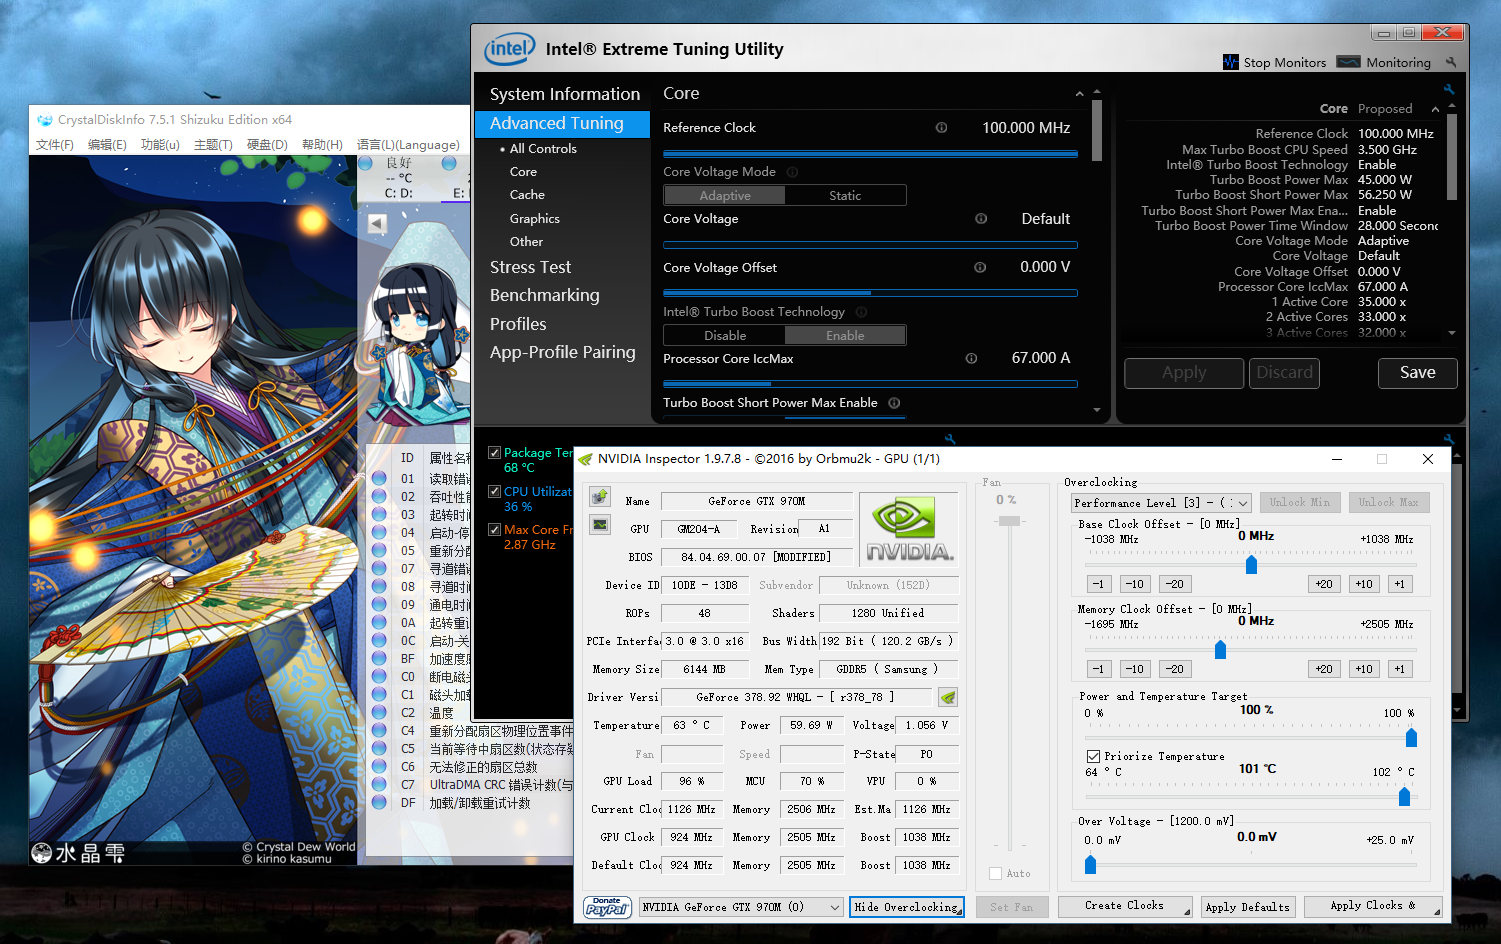Select Graphics under Advanced Tuning
This screenshot has height=944, width=1501.
(x=534, y=218)
